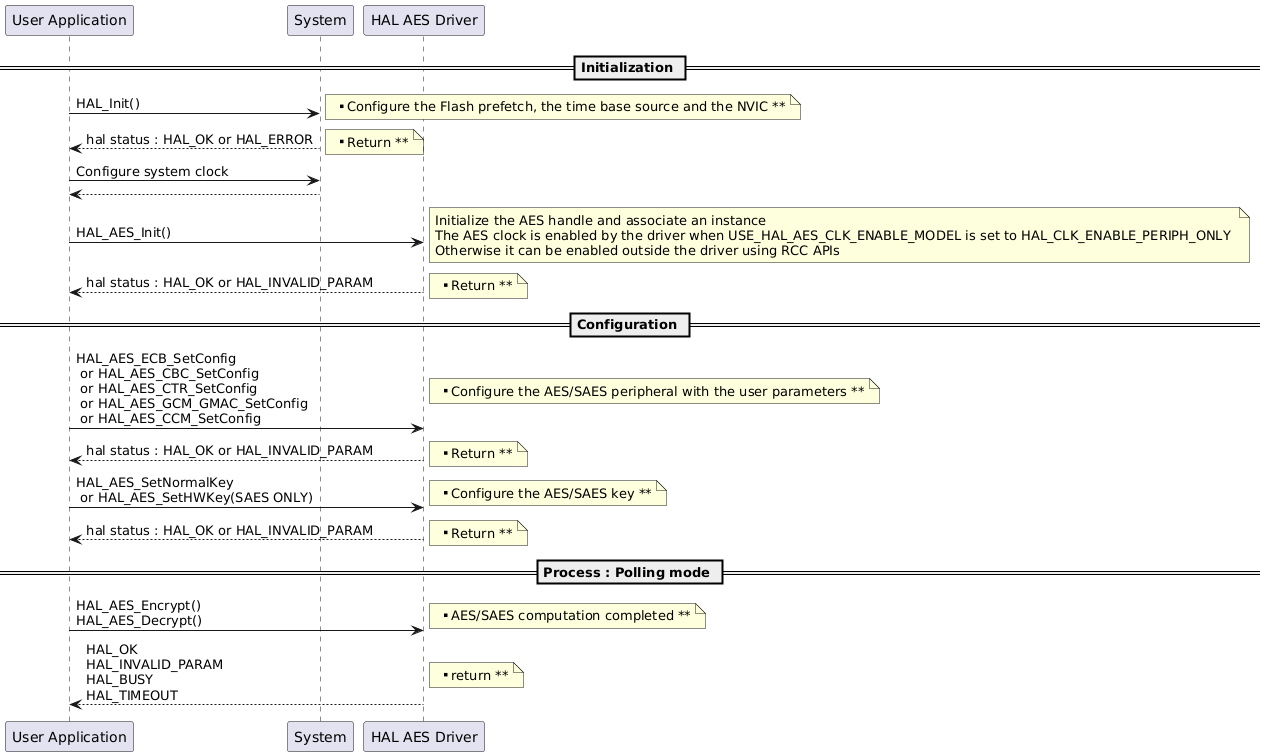Click the bottom System participant box
The width and height of the screenshot is (1265, 756).
pos(319,737)
